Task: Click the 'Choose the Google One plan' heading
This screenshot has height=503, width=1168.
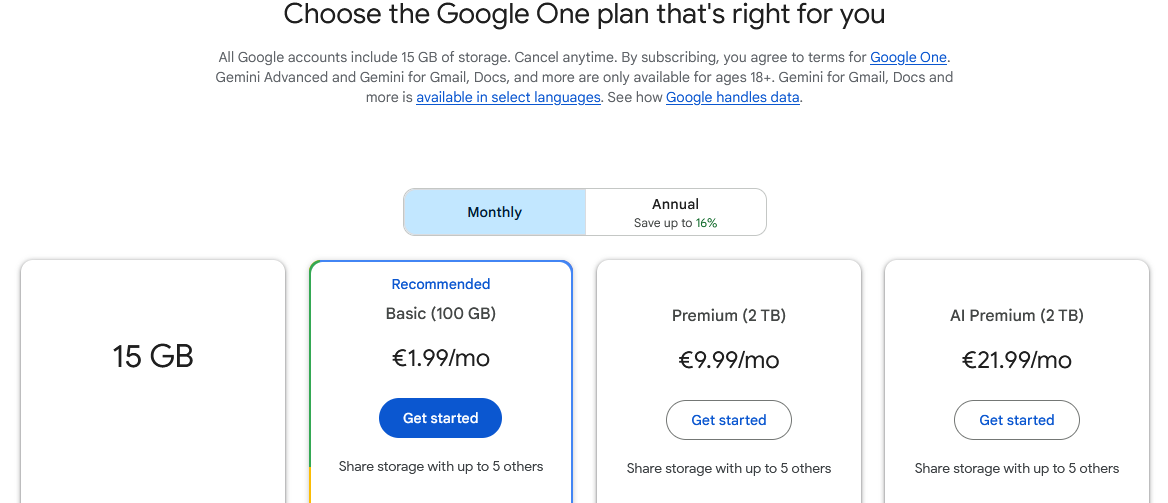Action: click(584, 15)
